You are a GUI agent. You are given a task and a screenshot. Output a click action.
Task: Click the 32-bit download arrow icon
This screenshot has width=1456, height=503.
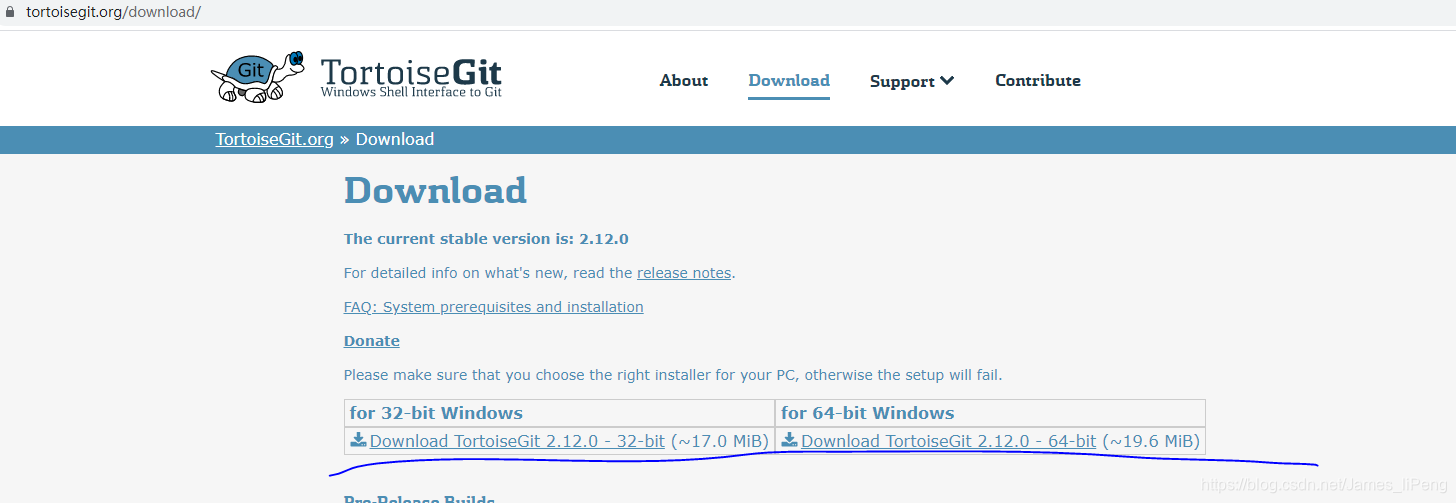coord(358,440)
